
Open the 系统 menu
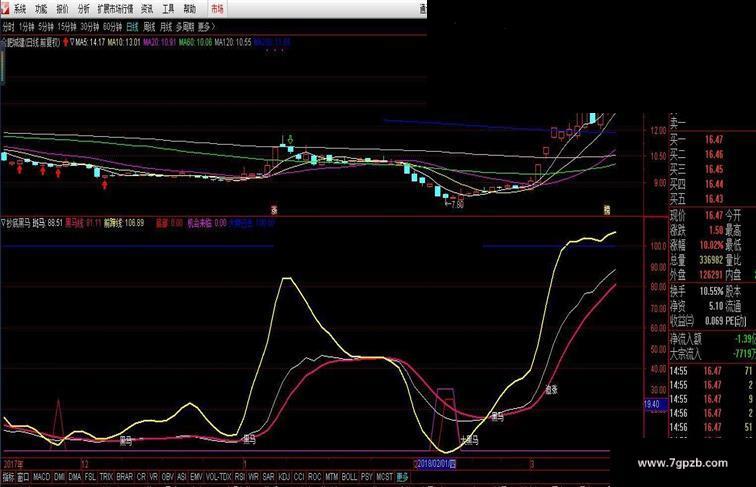pyautogui.click(x=20, y=9)
